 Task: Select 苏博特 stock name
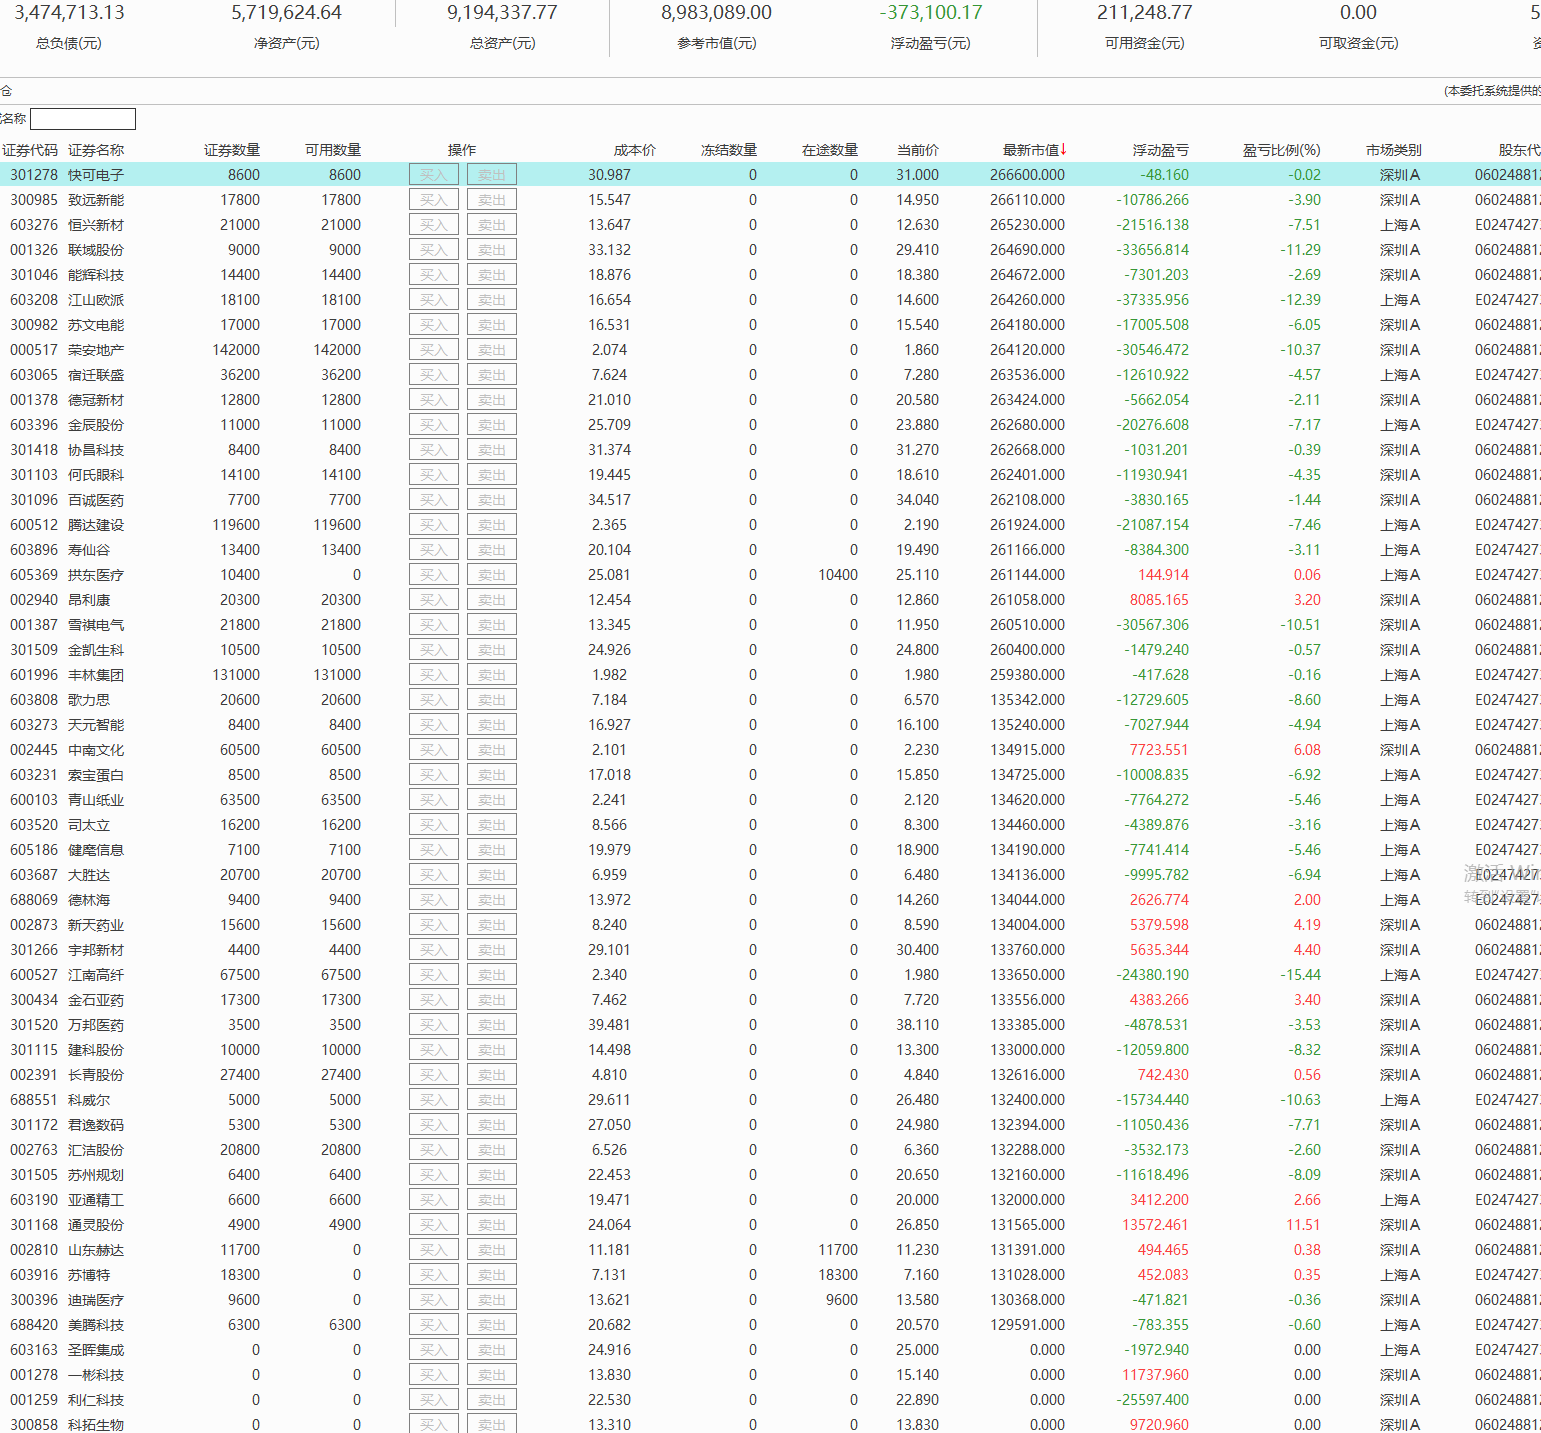coord(89,1275)
